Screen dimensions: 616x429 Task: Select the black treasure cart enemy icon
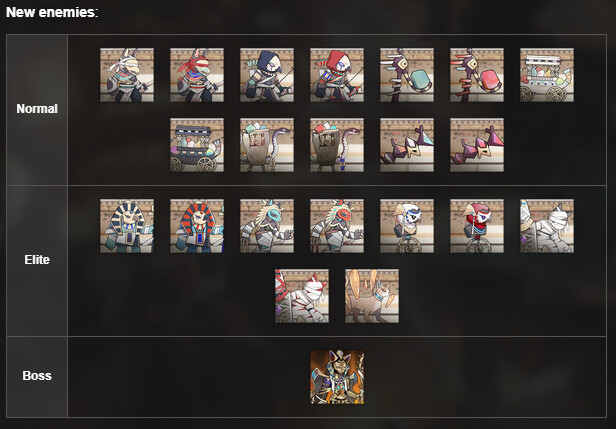pos(197,145)
